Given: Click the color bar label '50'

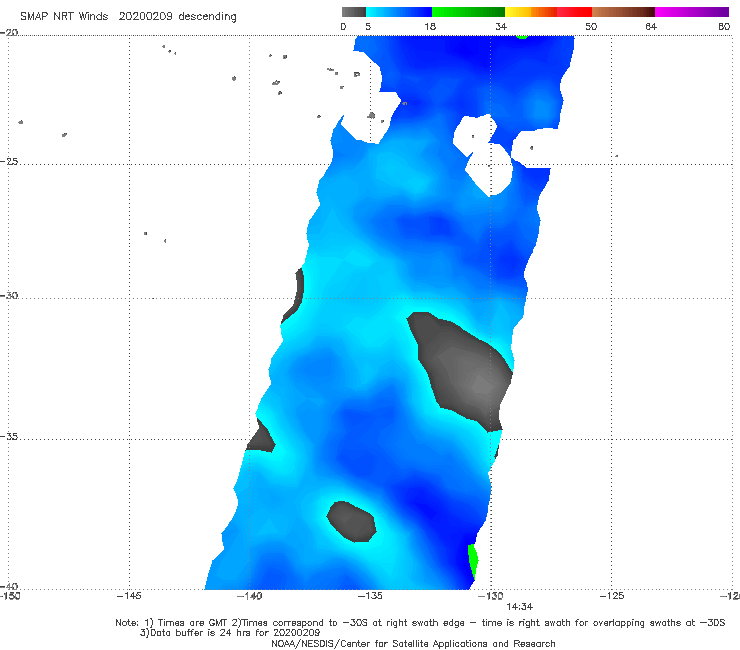Looking at the screenshot, I should point(591,27).
